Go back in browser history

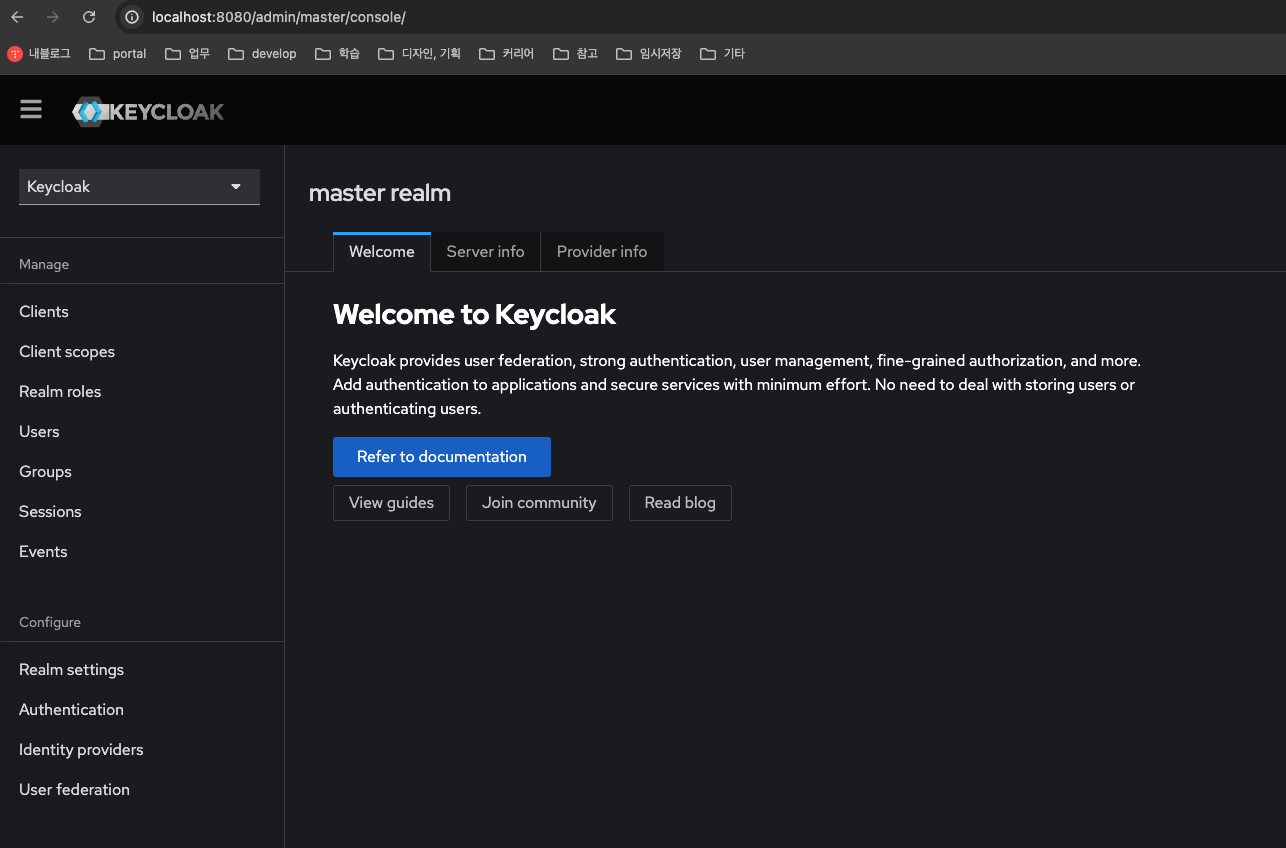[x=17, y=17]
